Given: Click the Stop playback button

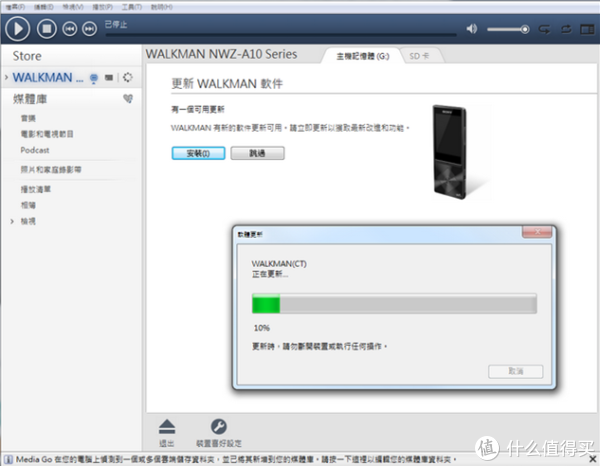Looking at the screenshot, I should point(47,29).
